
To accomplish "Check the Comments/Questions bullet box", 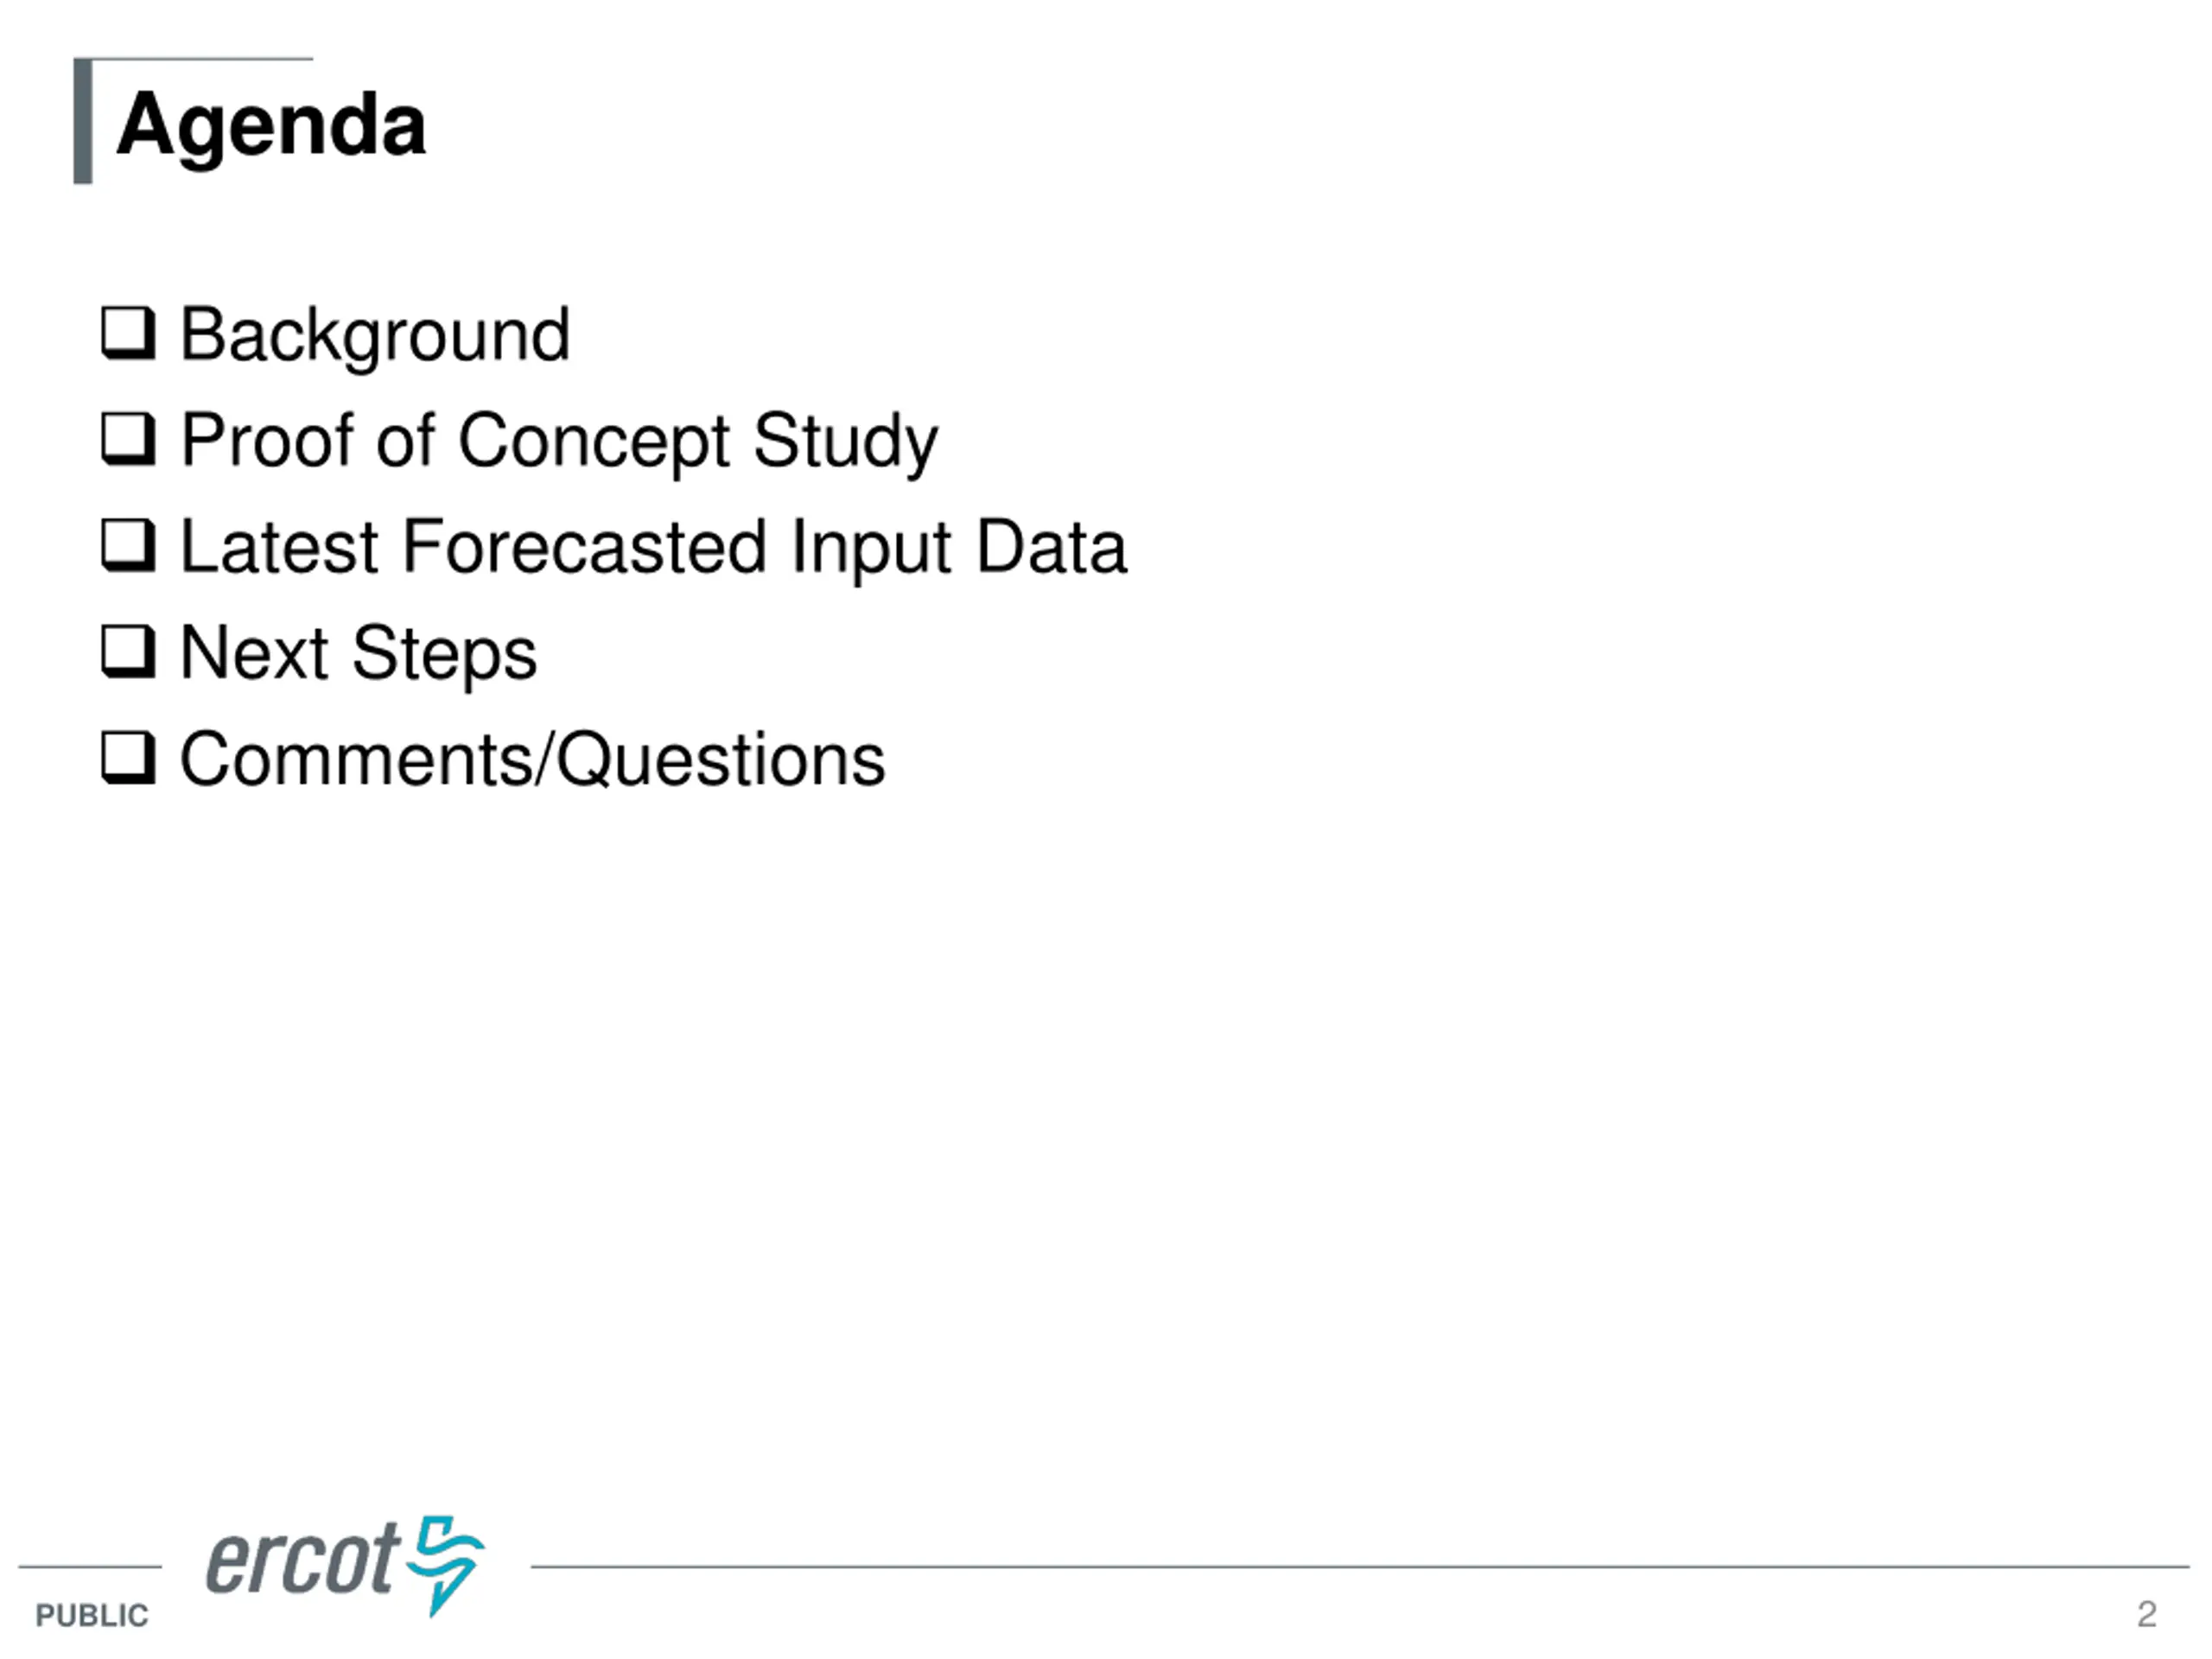I will [129, 757].
